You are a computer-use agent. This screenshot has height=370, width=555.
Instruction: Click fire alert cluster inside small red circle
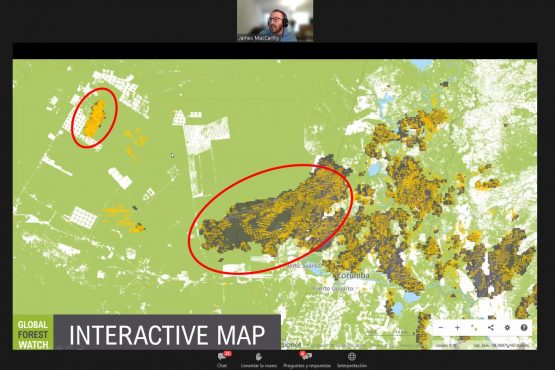95,119
